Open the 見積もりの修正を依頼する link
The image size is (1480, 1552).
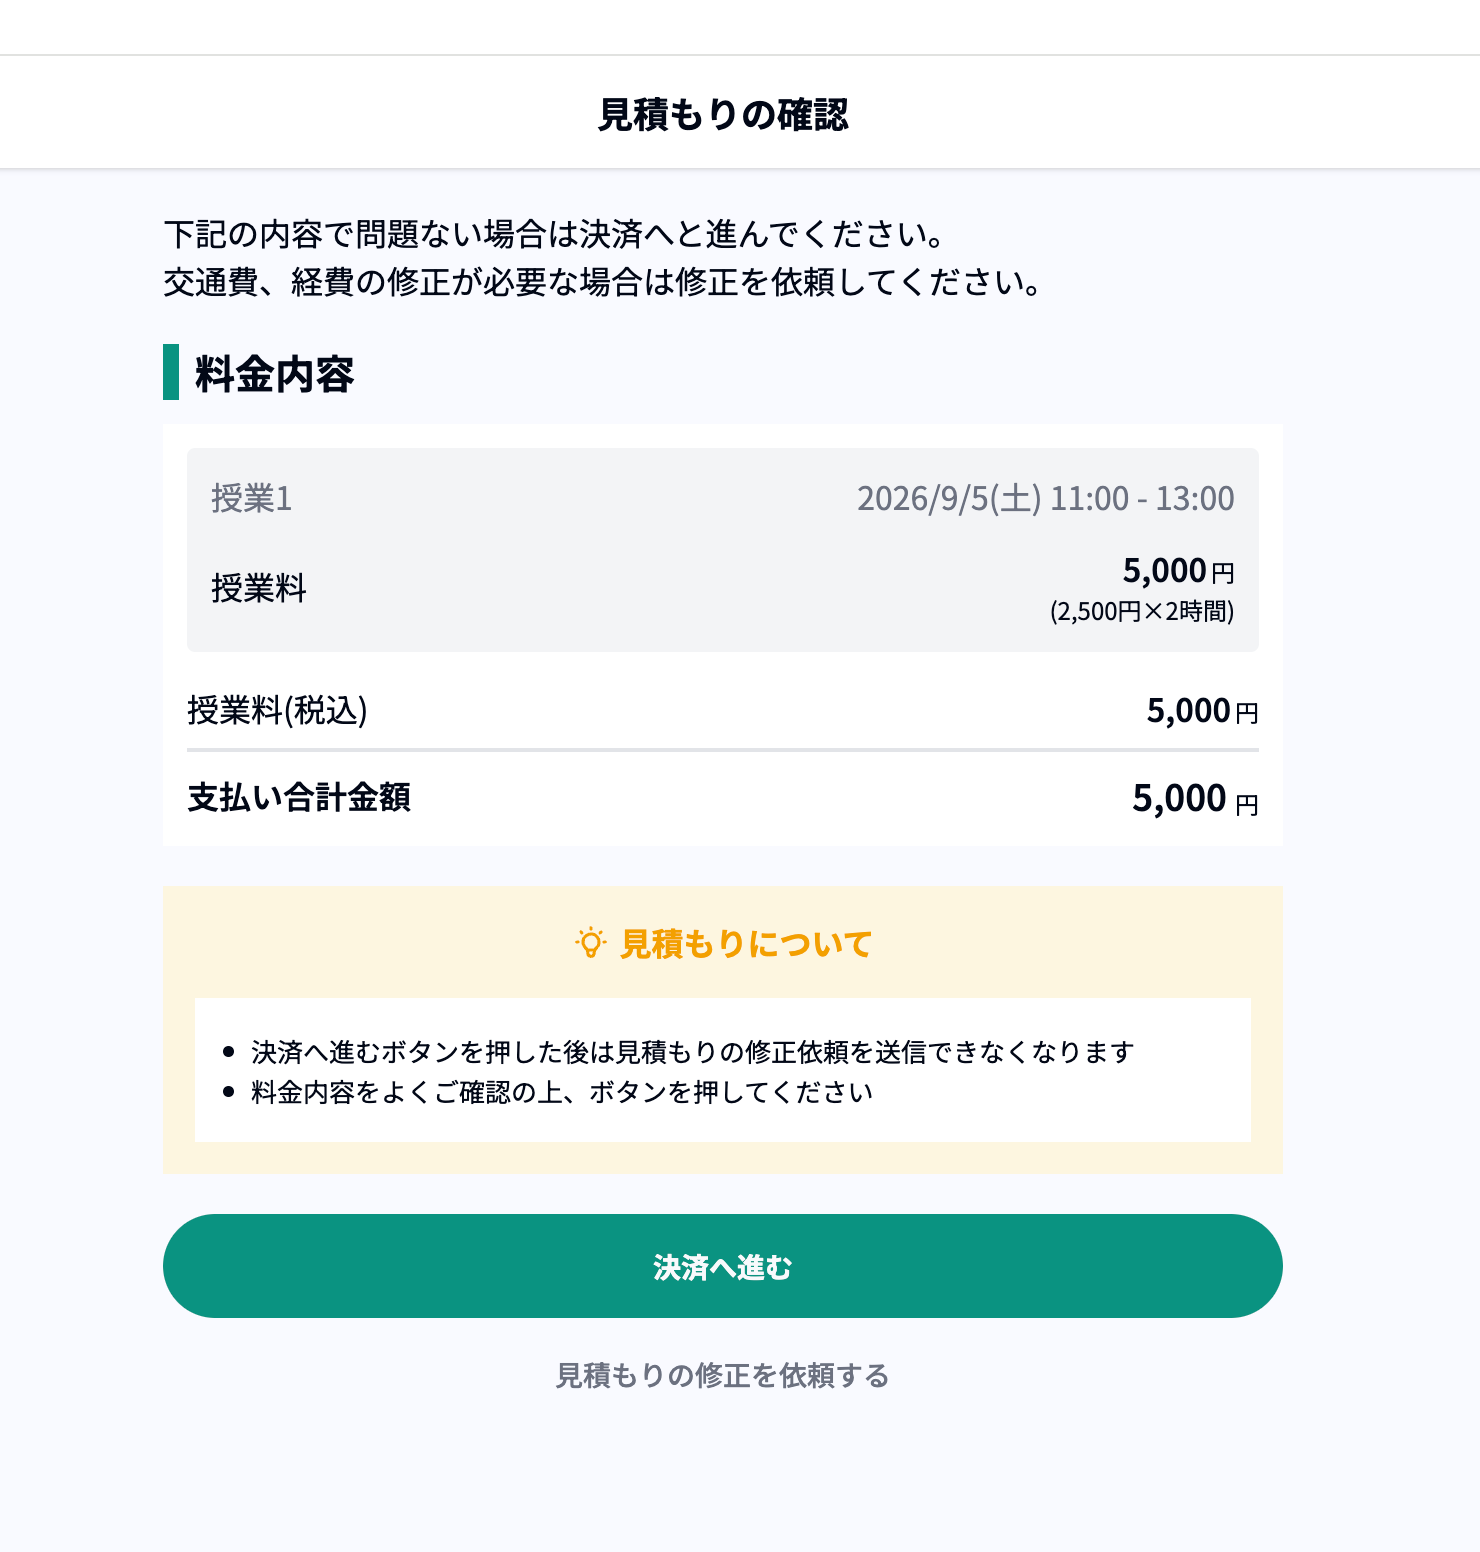[722, 1375]
